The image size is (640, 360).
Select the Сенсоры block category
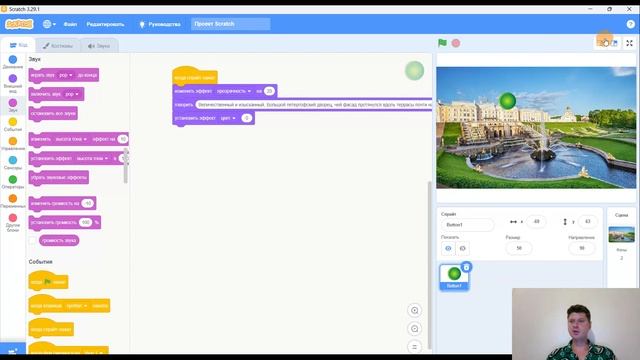[13, 163]
